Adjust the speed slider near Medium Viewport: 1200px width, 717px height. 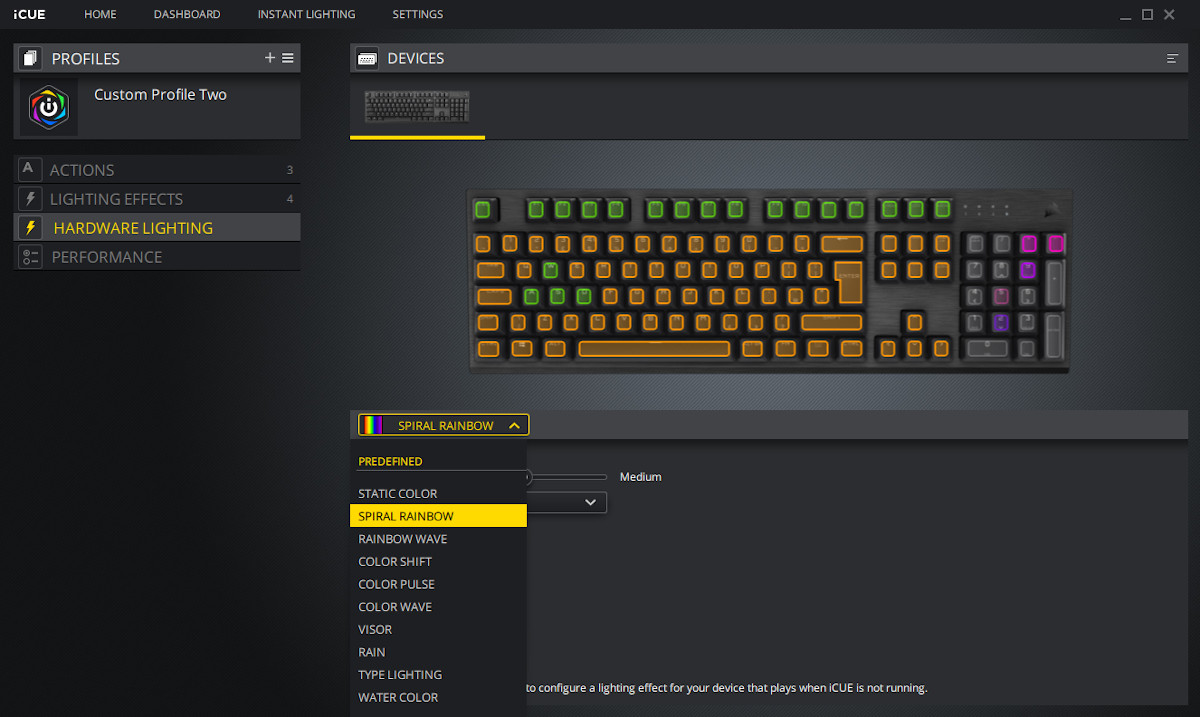527,477
